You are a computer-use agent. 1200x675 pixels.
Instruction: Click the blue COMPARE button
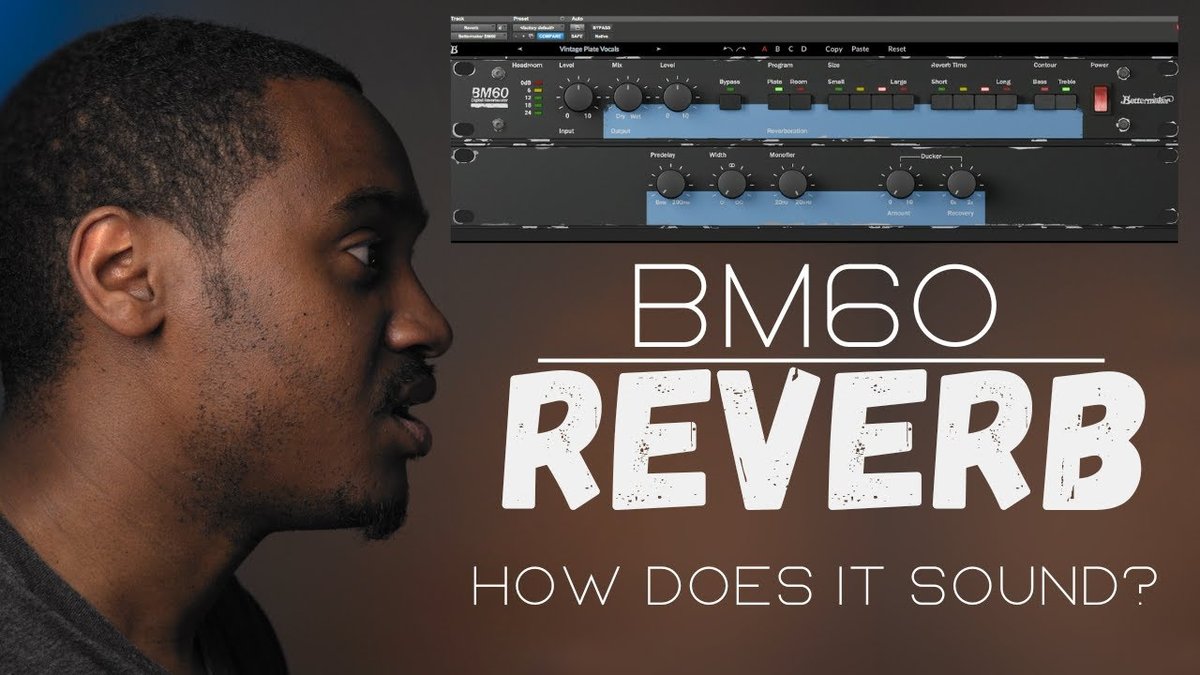[x=550, y=36]
